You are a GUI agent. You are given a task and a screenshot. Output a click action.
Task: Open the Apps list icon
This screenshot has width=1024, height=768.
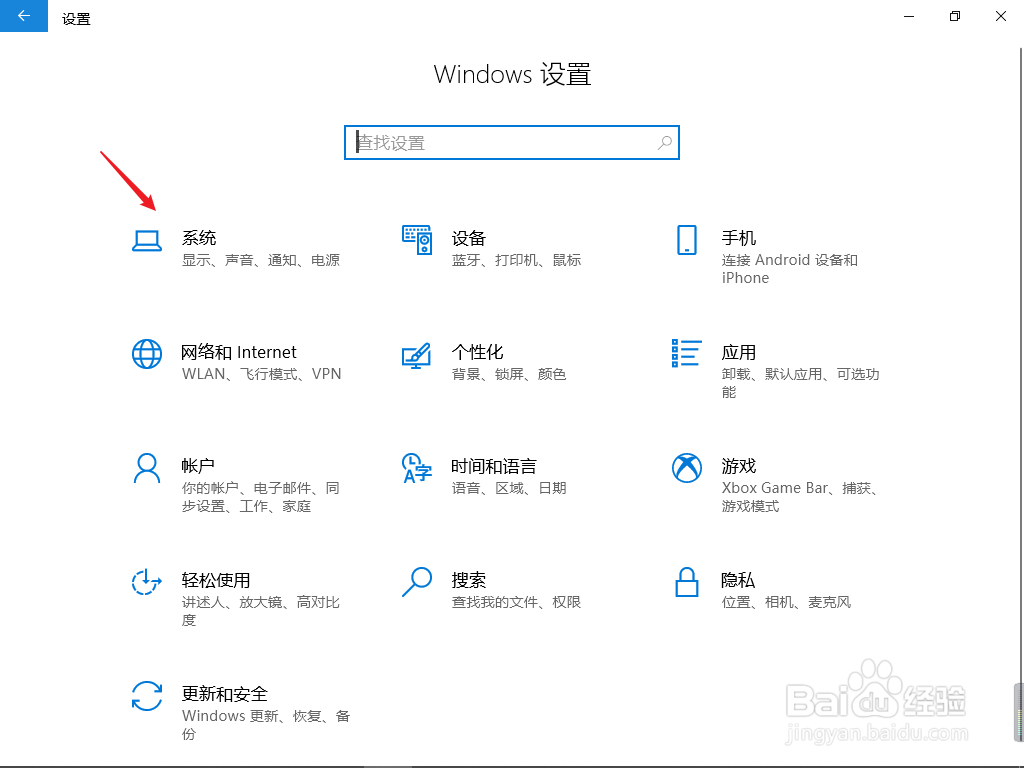click(x=686, y=353)
